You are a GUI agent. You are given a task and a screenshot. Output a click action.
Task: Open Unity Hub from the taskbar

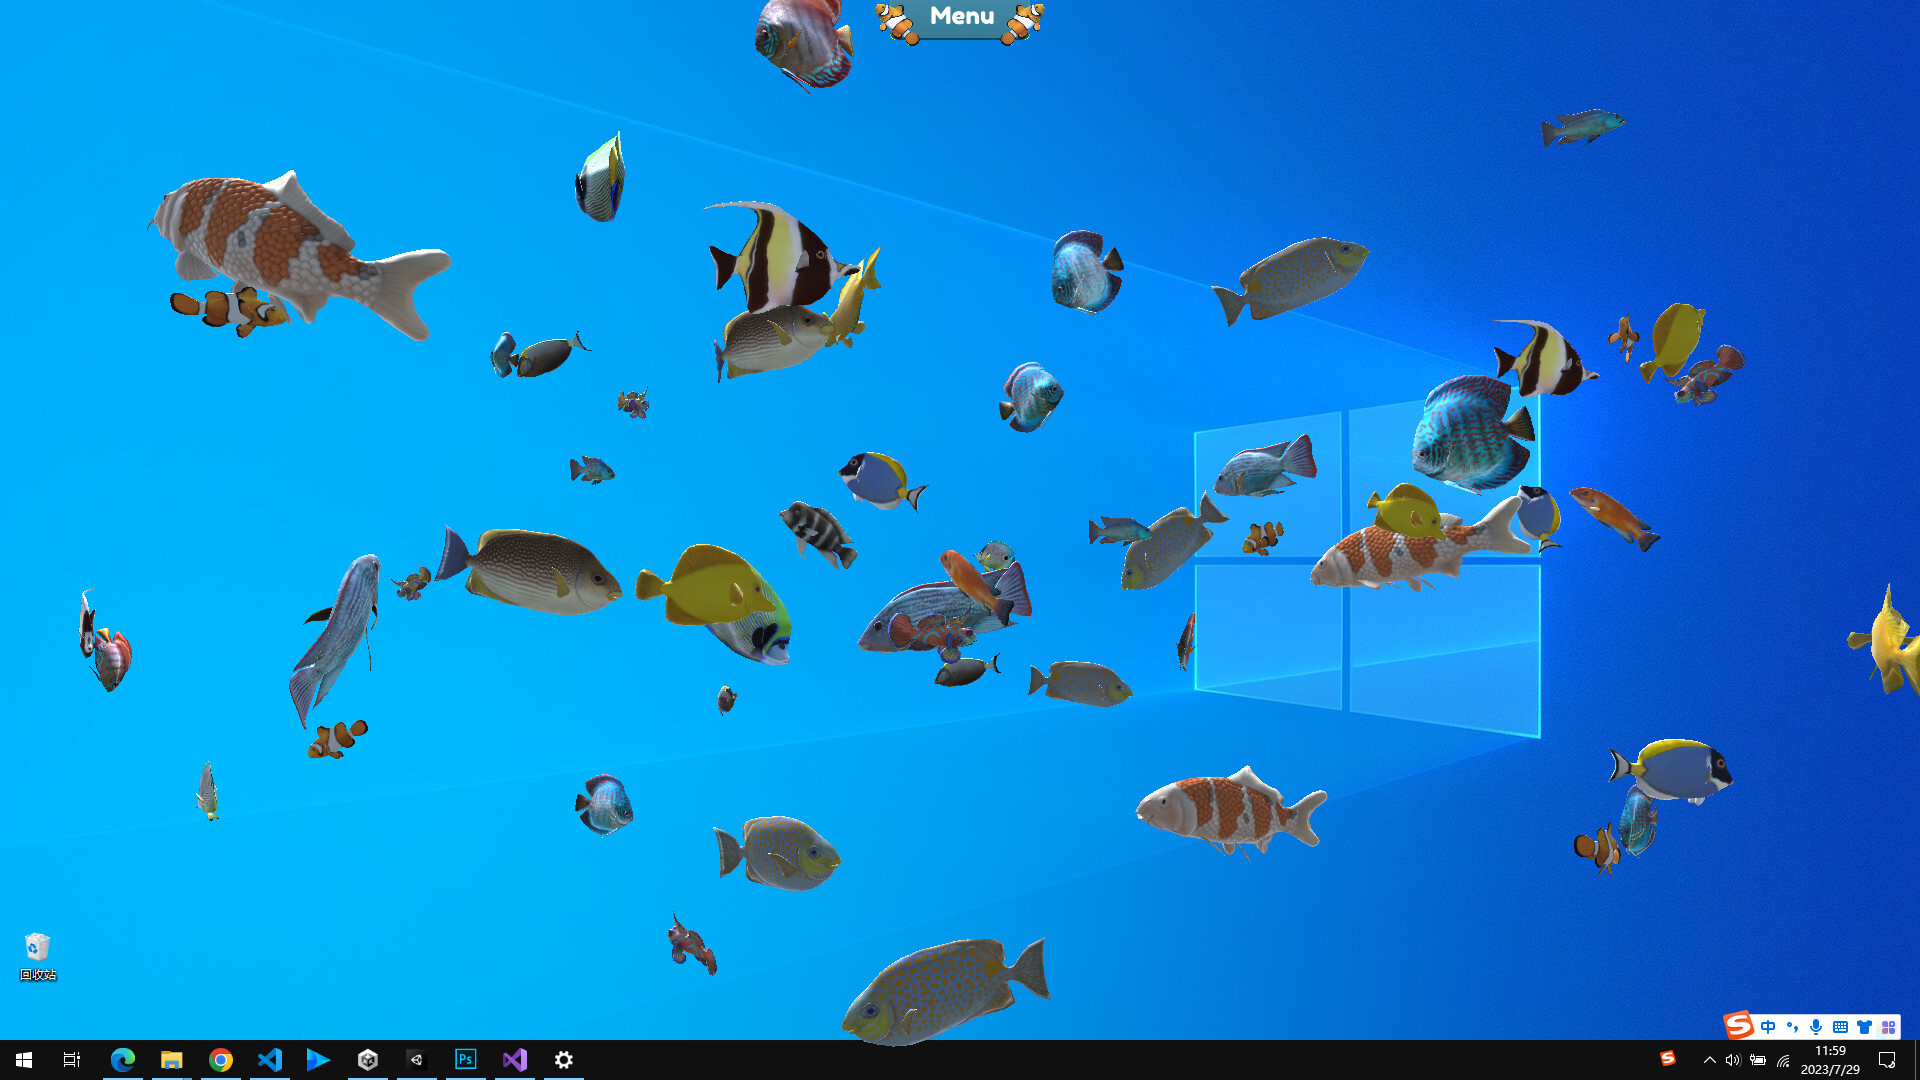(x=367, y=1059)
